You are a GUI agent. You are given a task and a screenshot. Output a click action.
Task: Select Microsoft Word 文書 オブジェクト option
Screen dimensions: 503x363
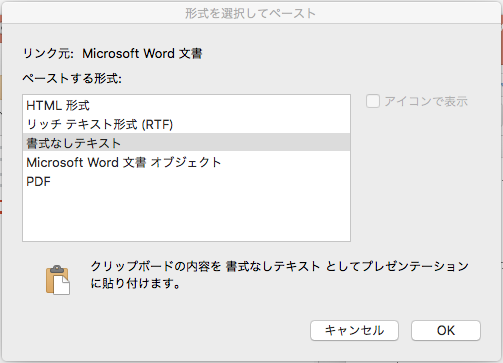pos(186,162)
